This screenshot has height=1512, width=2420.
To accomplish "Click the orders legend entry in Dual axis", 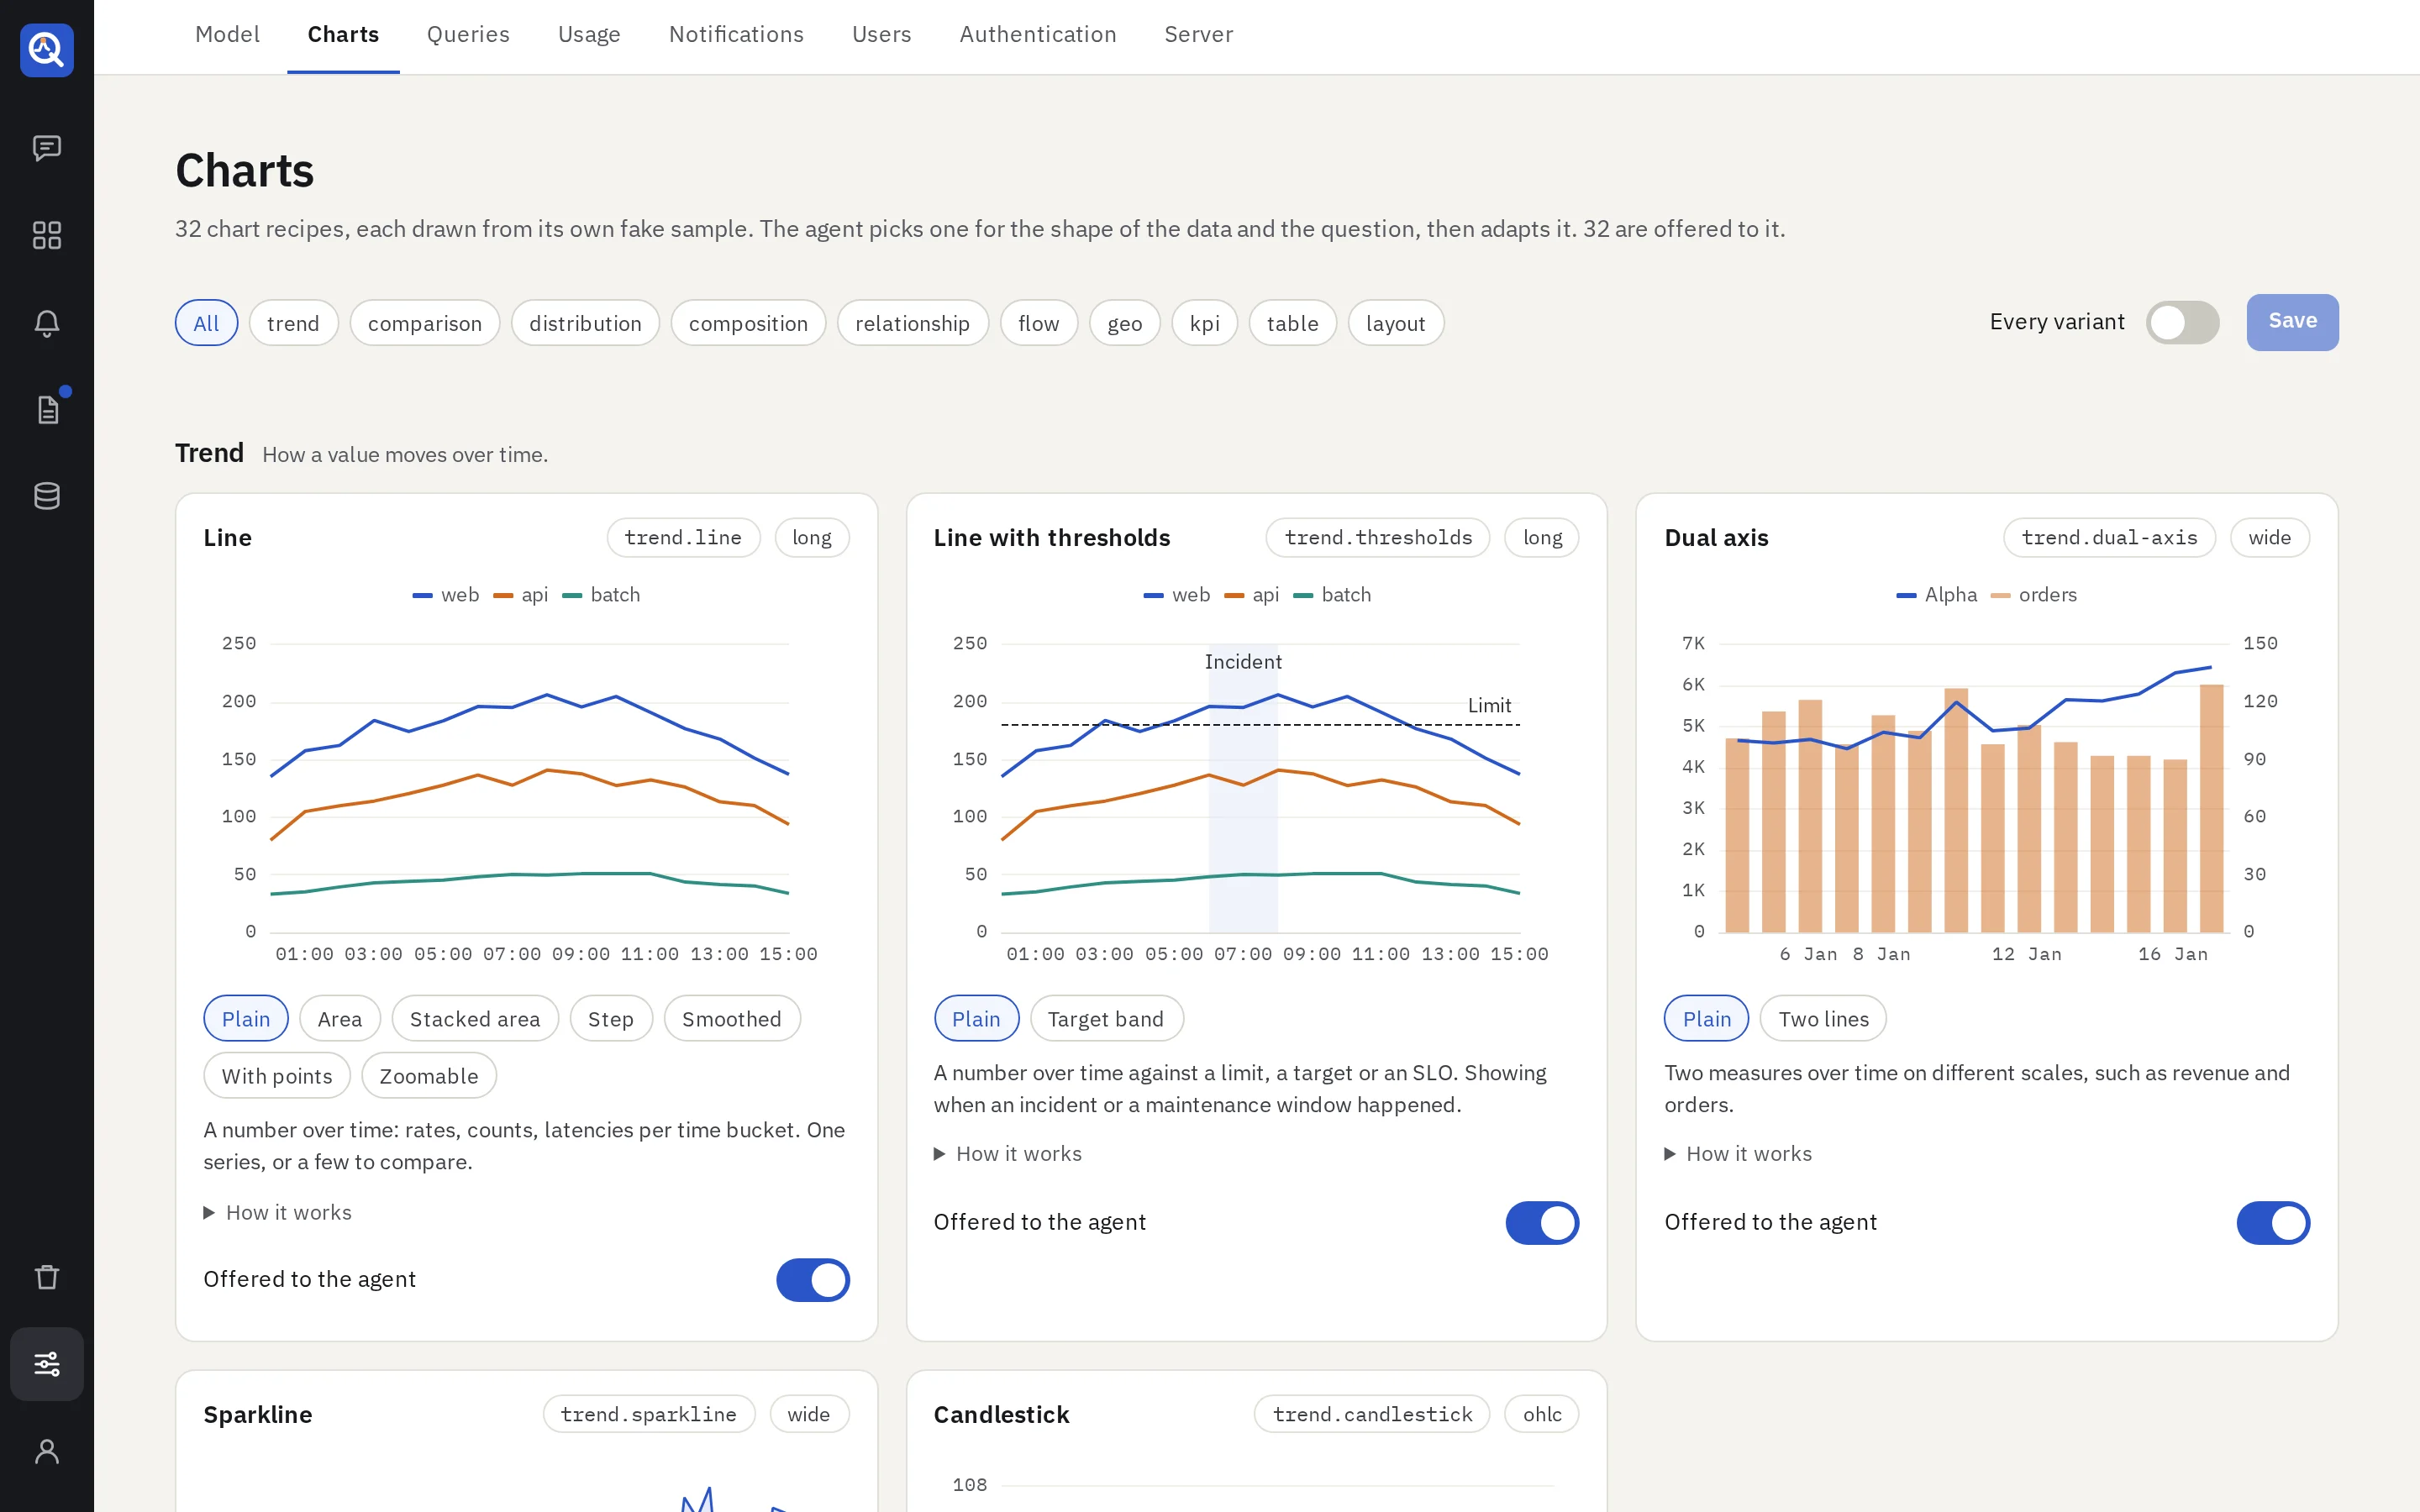I will (2034, 595).
